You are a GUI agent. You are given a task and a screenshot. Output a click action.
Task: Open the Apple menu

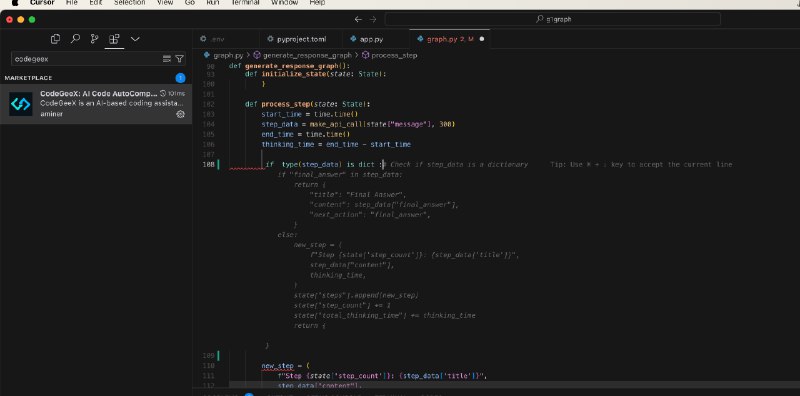15,3
